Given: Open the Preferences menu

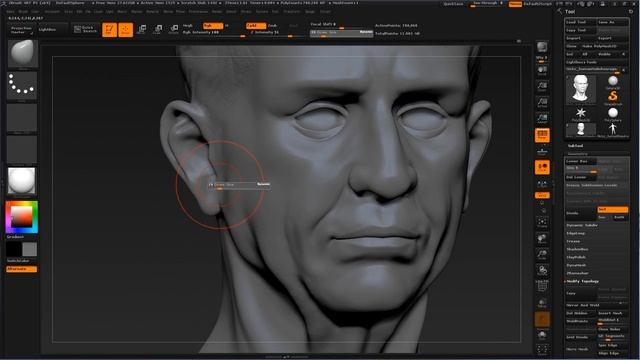Looking at the screenshot, I should 198,12.
